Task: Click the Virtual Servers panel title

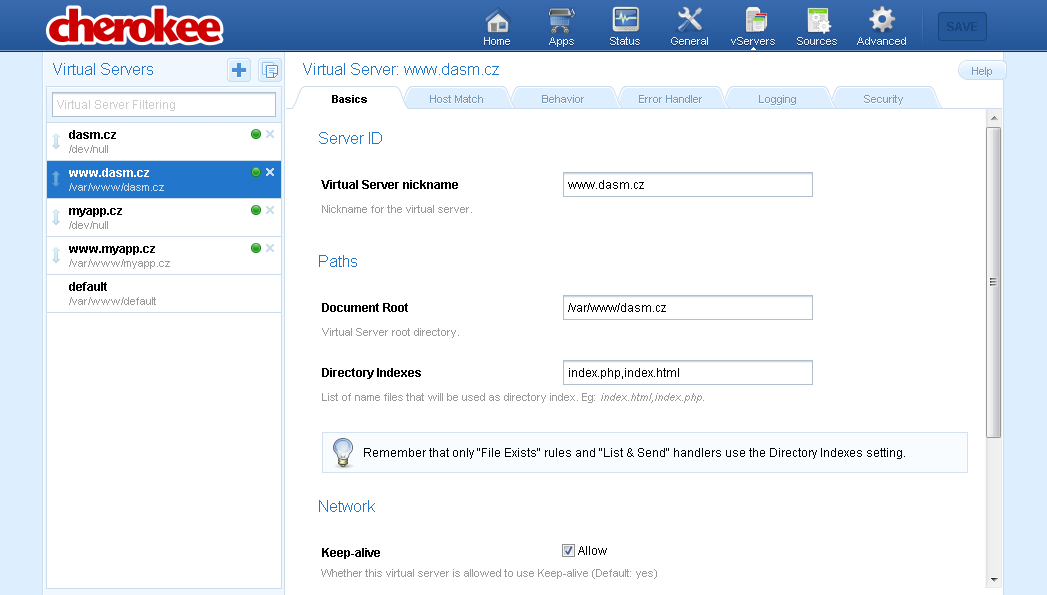Action: tap(103, 69)
